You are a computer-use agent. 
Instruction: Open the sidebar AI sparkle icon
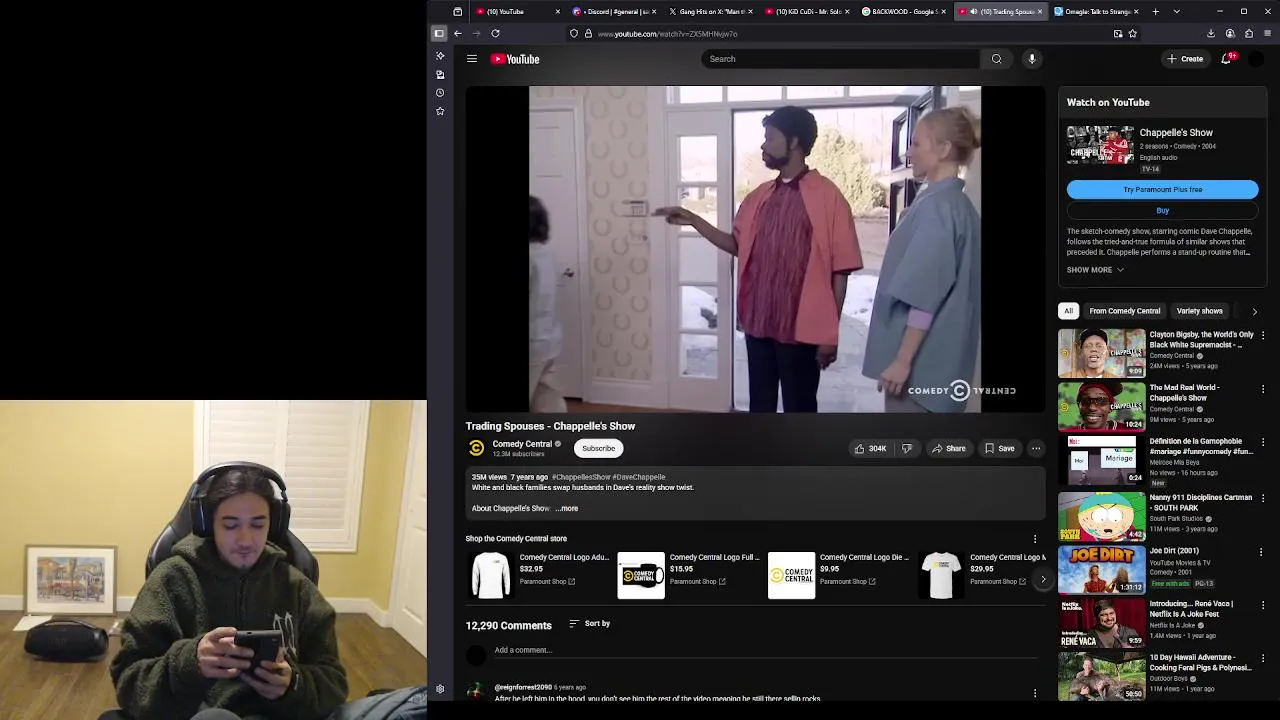coord(440,56)
